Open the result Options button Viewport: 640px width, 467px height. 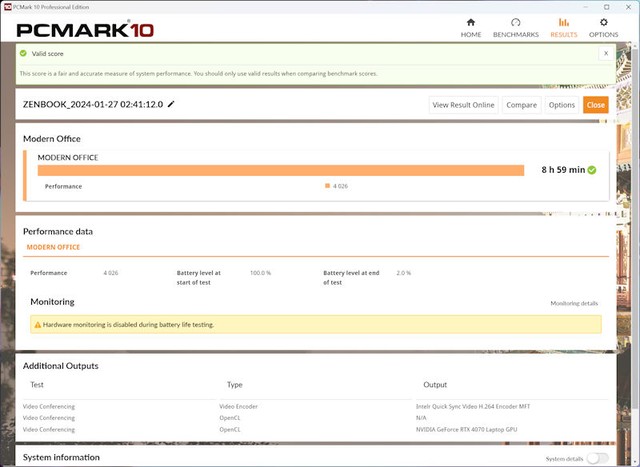[562, 105]
